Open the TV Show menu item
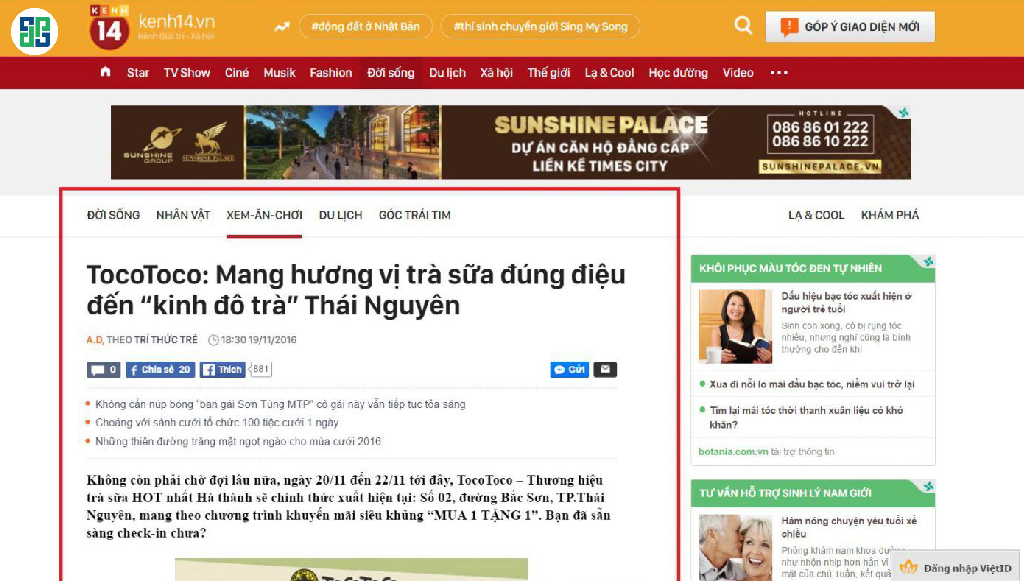 coord(187,72)
